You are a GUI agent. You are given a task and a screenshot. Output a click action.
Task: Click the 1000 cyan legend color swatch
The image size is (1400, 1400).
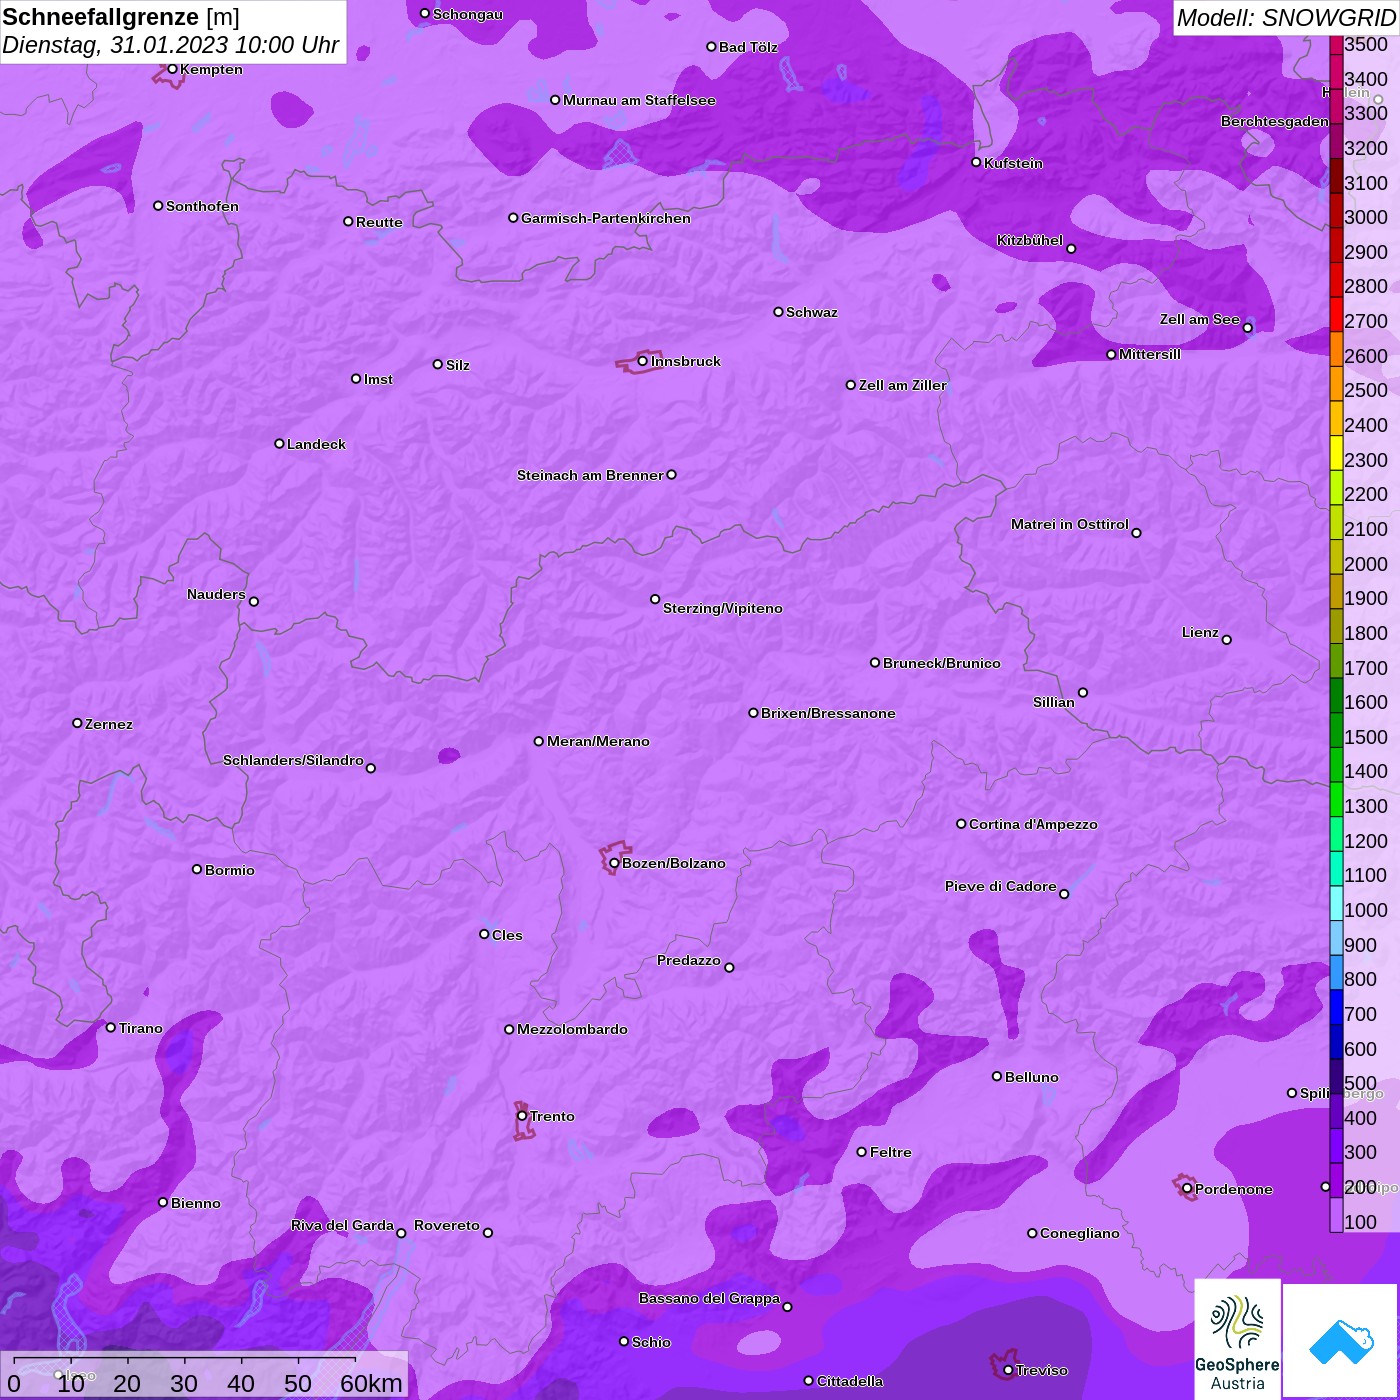pos(1336,901)
